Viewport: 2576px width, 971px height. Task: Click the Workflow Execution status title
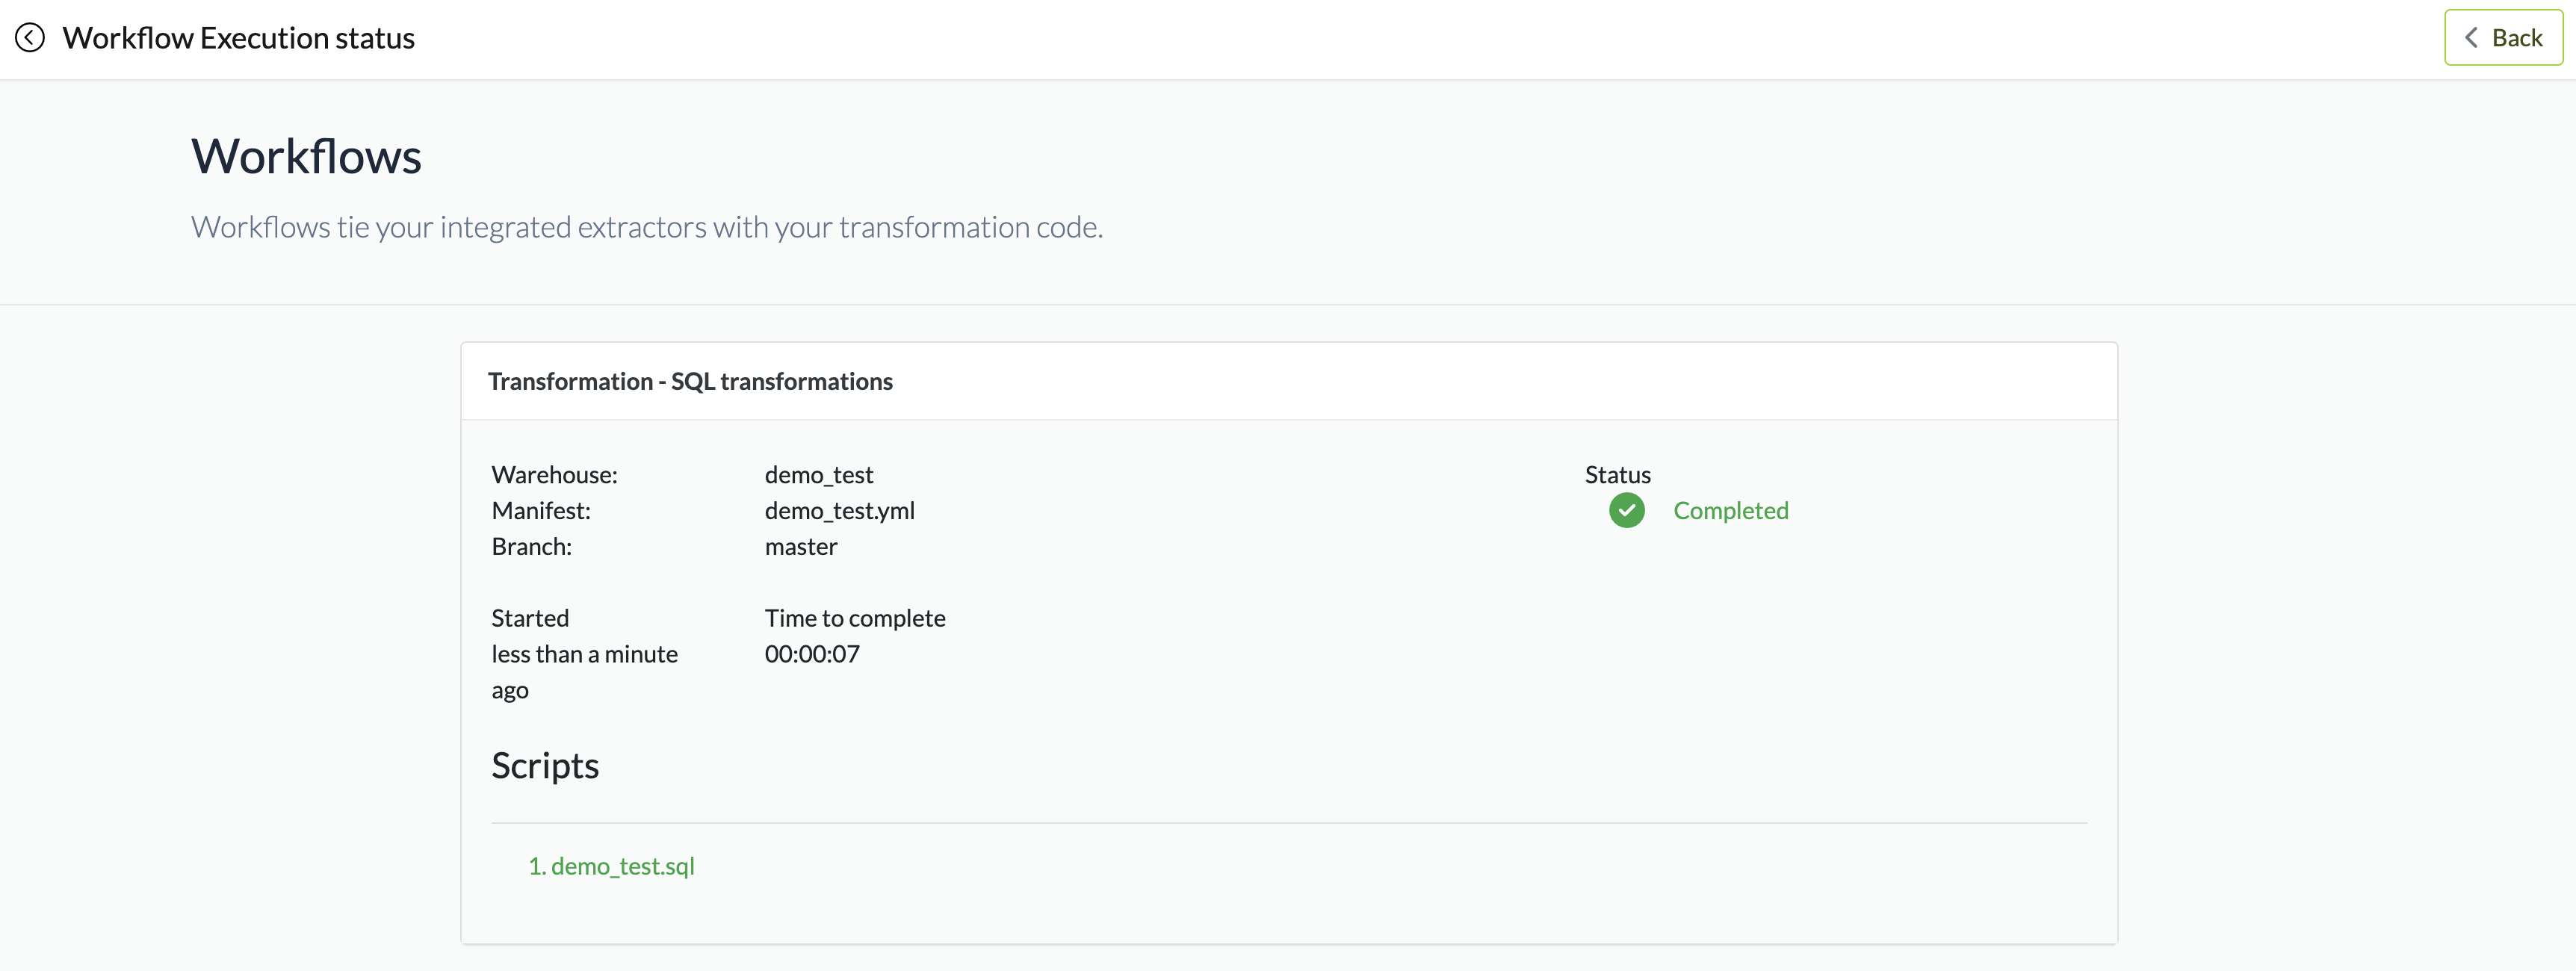(x=238, y=38)
